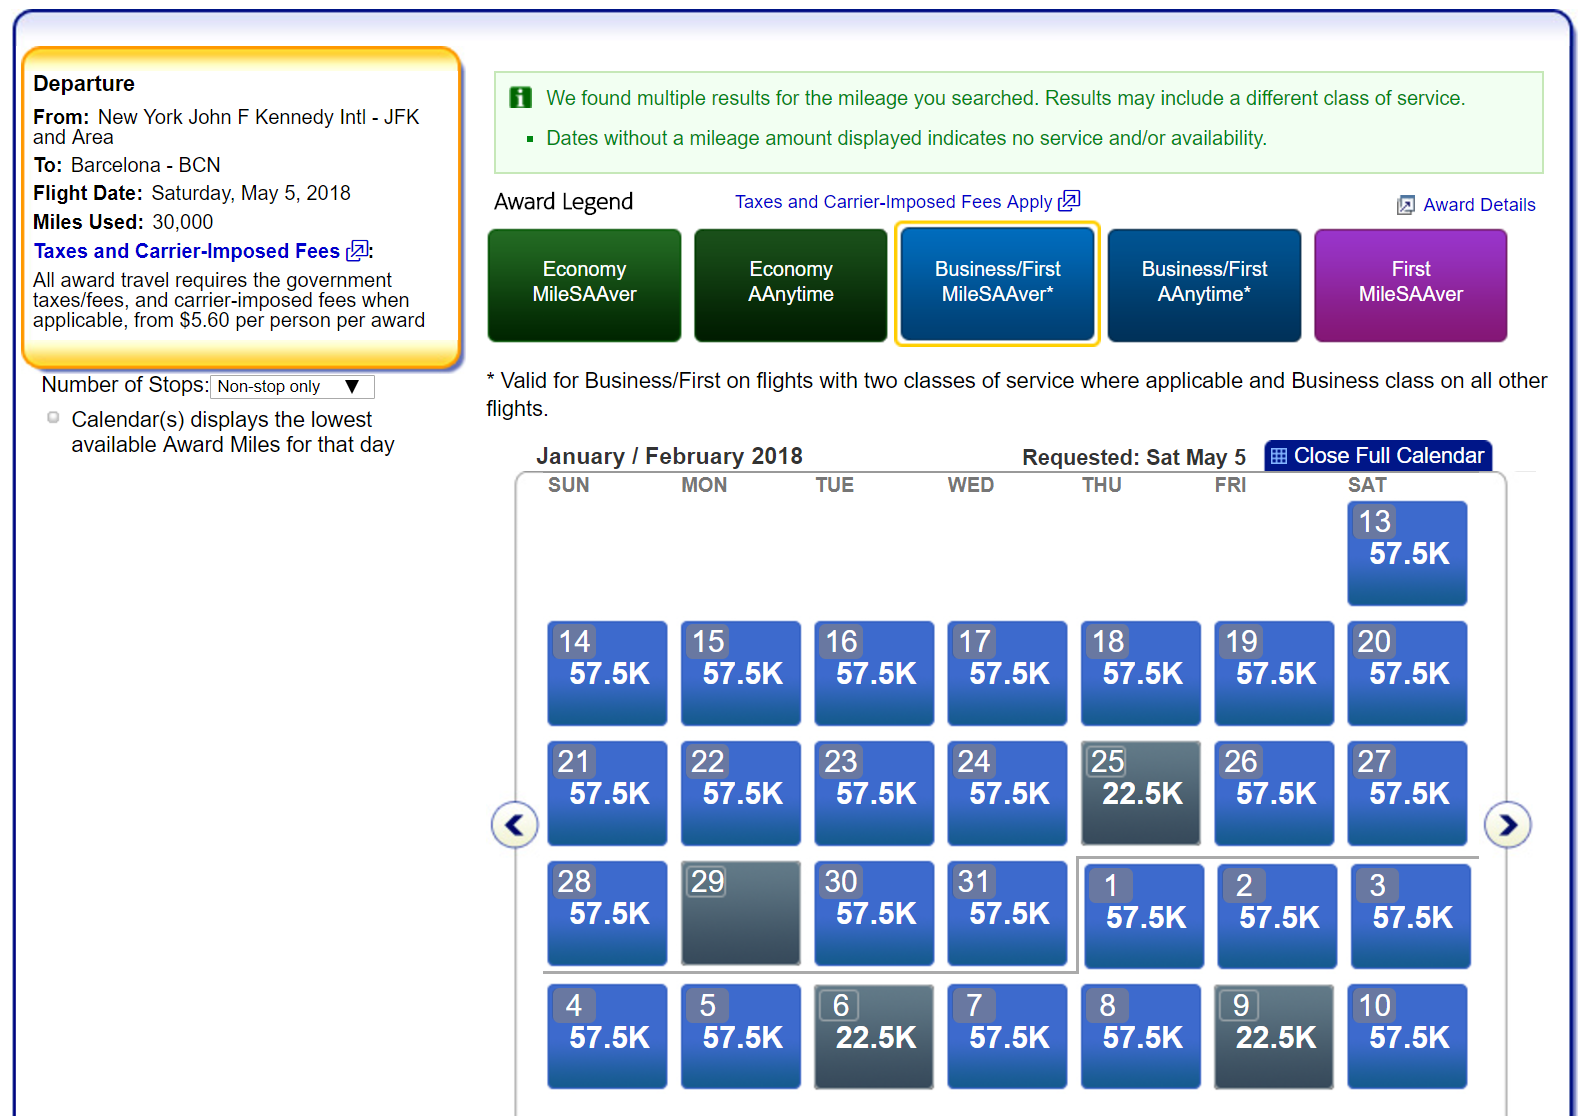Click the Award Details popup icon
This screenshot has height=1116, width=1590.
pos(1405,205)
